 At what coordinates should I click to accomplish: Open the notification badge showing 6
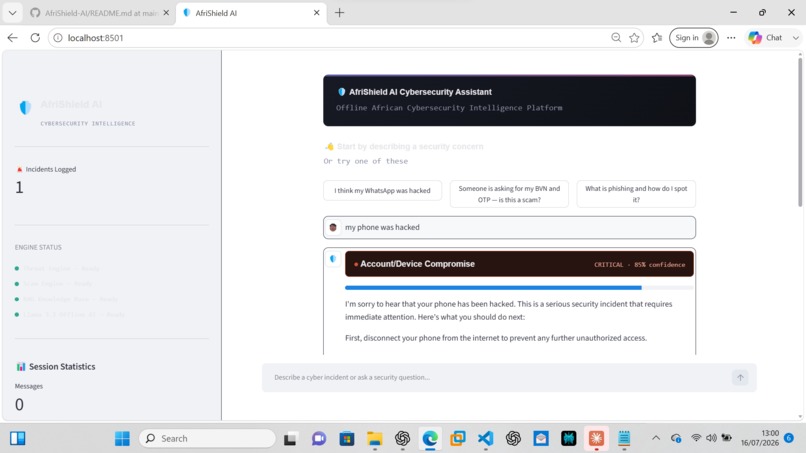(x=789, y=438)
